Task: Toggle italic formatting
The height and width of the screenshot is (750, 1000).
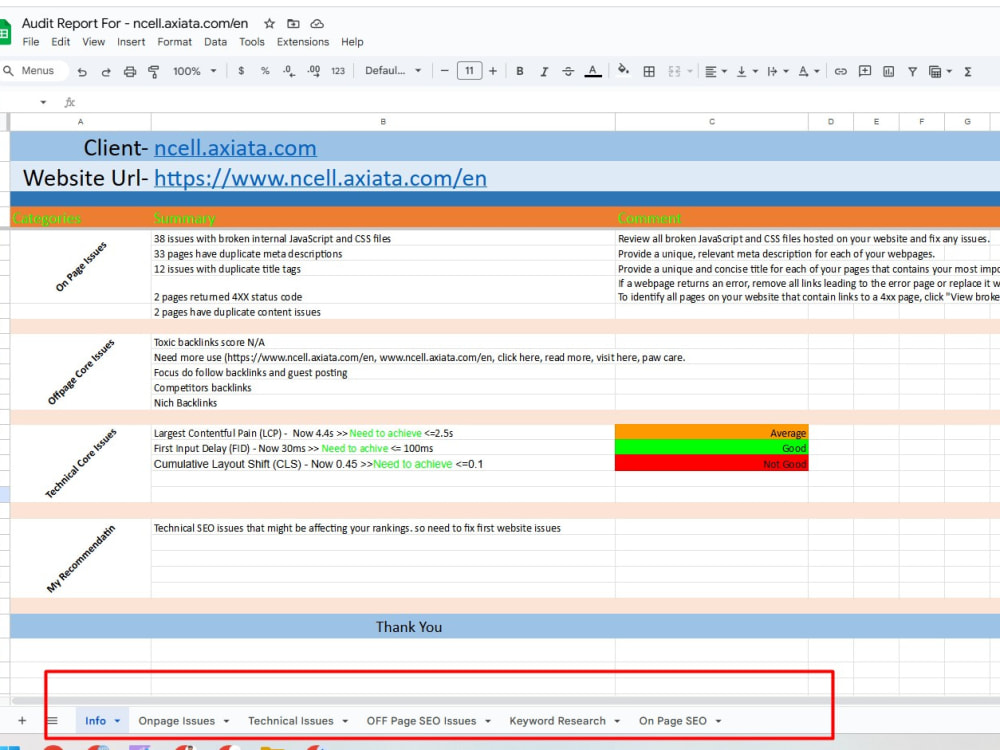Action: click(544, 71)
